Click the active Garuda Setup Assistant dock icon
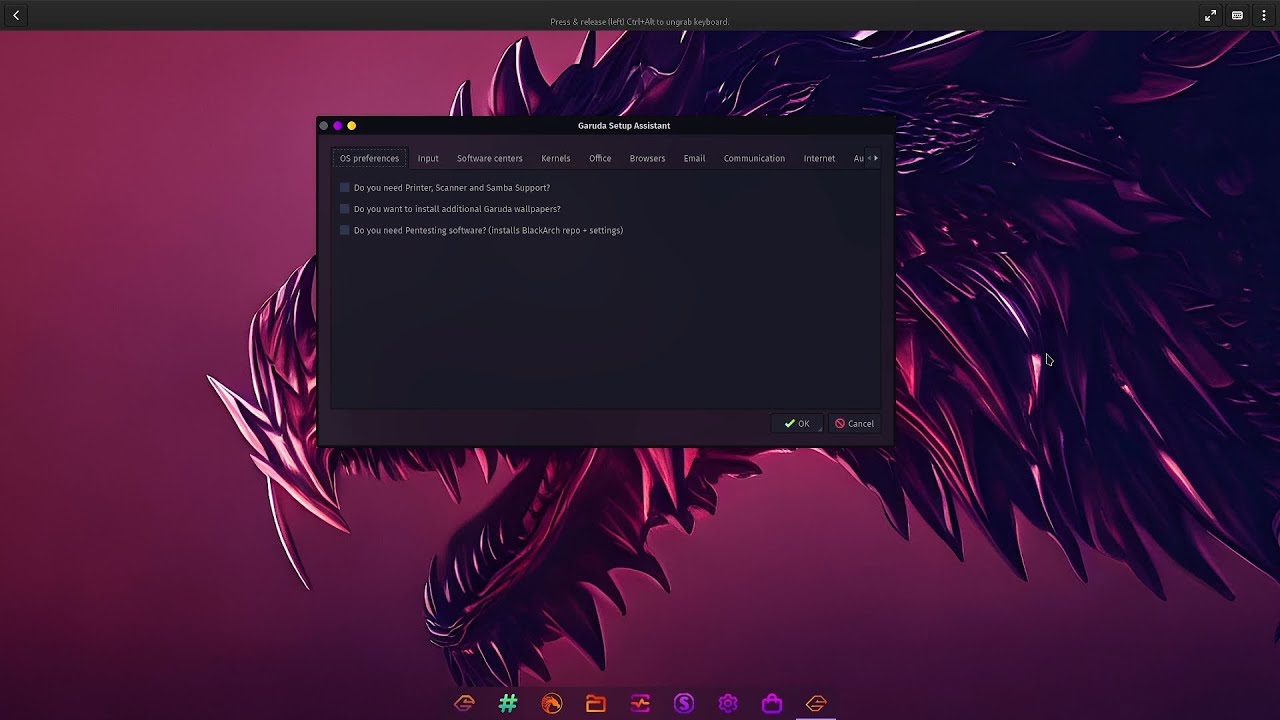This screenshot has width=1280, height=720. click(x=816, y=703)
